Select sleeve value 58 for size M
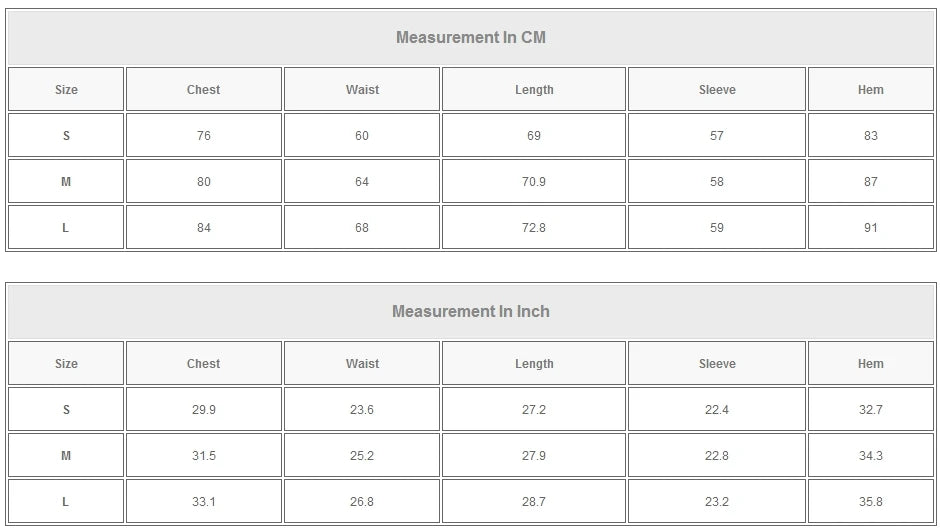The width and height of the screenshot is (940, 530). 717,182
